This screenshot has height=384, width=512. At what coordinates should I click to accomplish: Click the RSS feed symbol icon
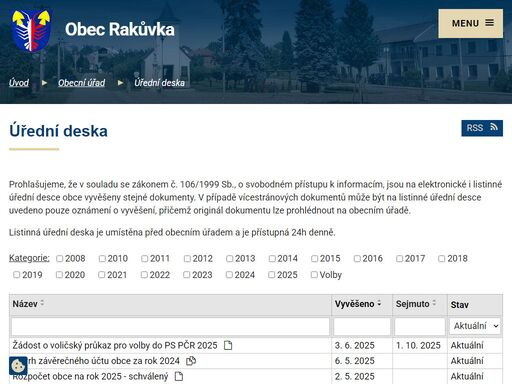pyautogui.click(x=494, y=127)
